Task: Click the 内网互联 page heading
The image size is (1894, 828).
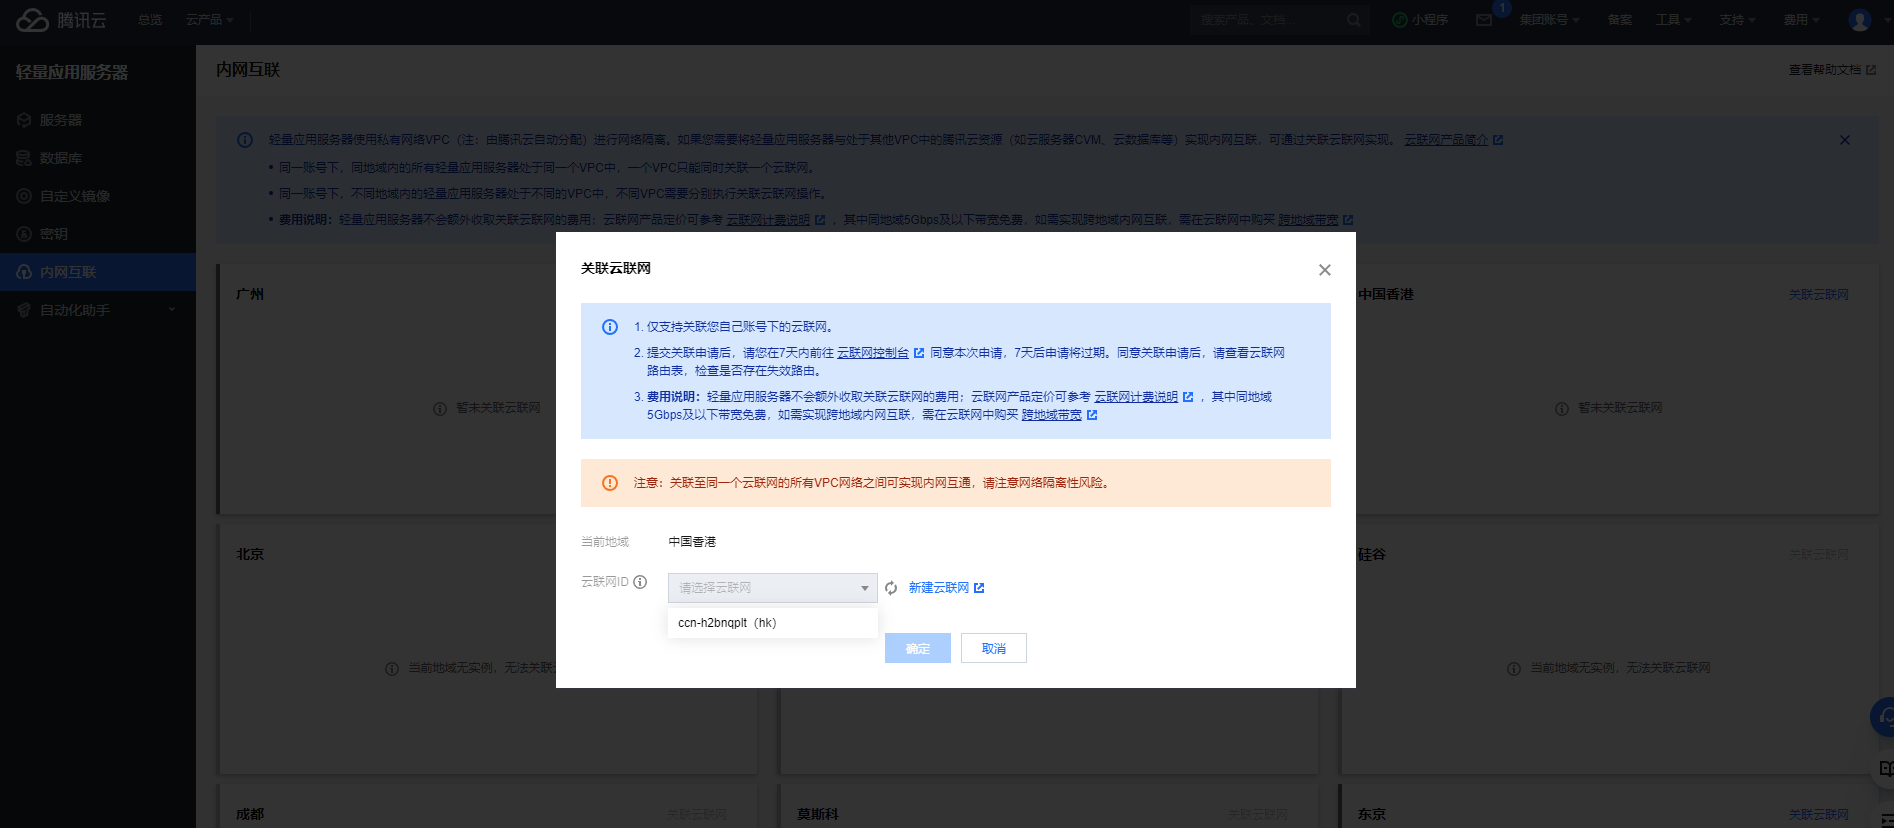Action: pyautogui.click(x=248, y=70)
